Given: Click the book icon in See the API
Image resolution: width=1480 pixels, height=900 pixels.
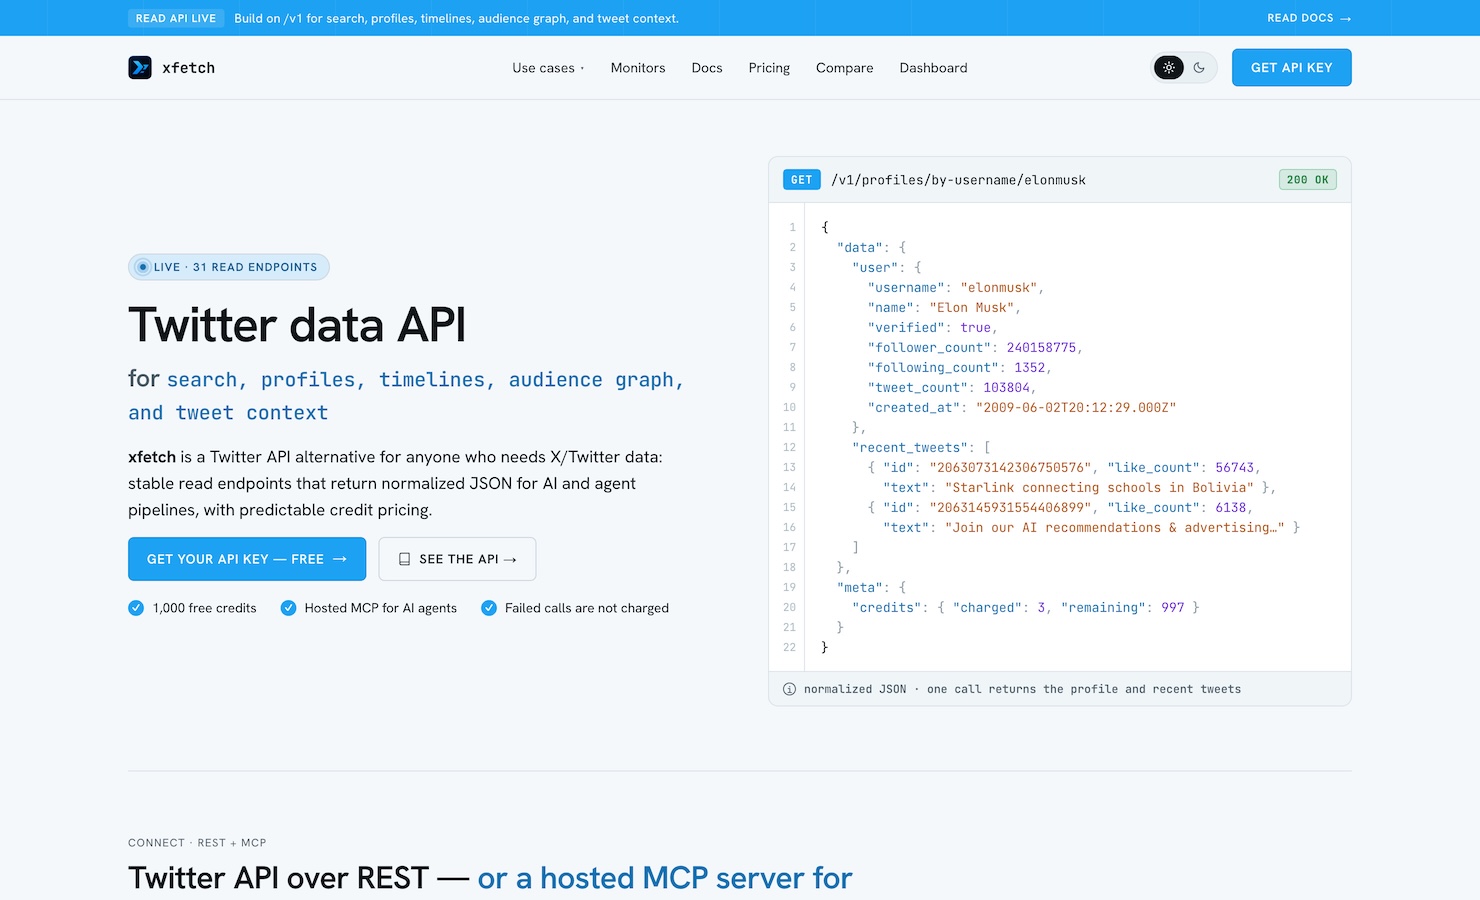Looking at the screenshot, I should (x=404, y=559).
